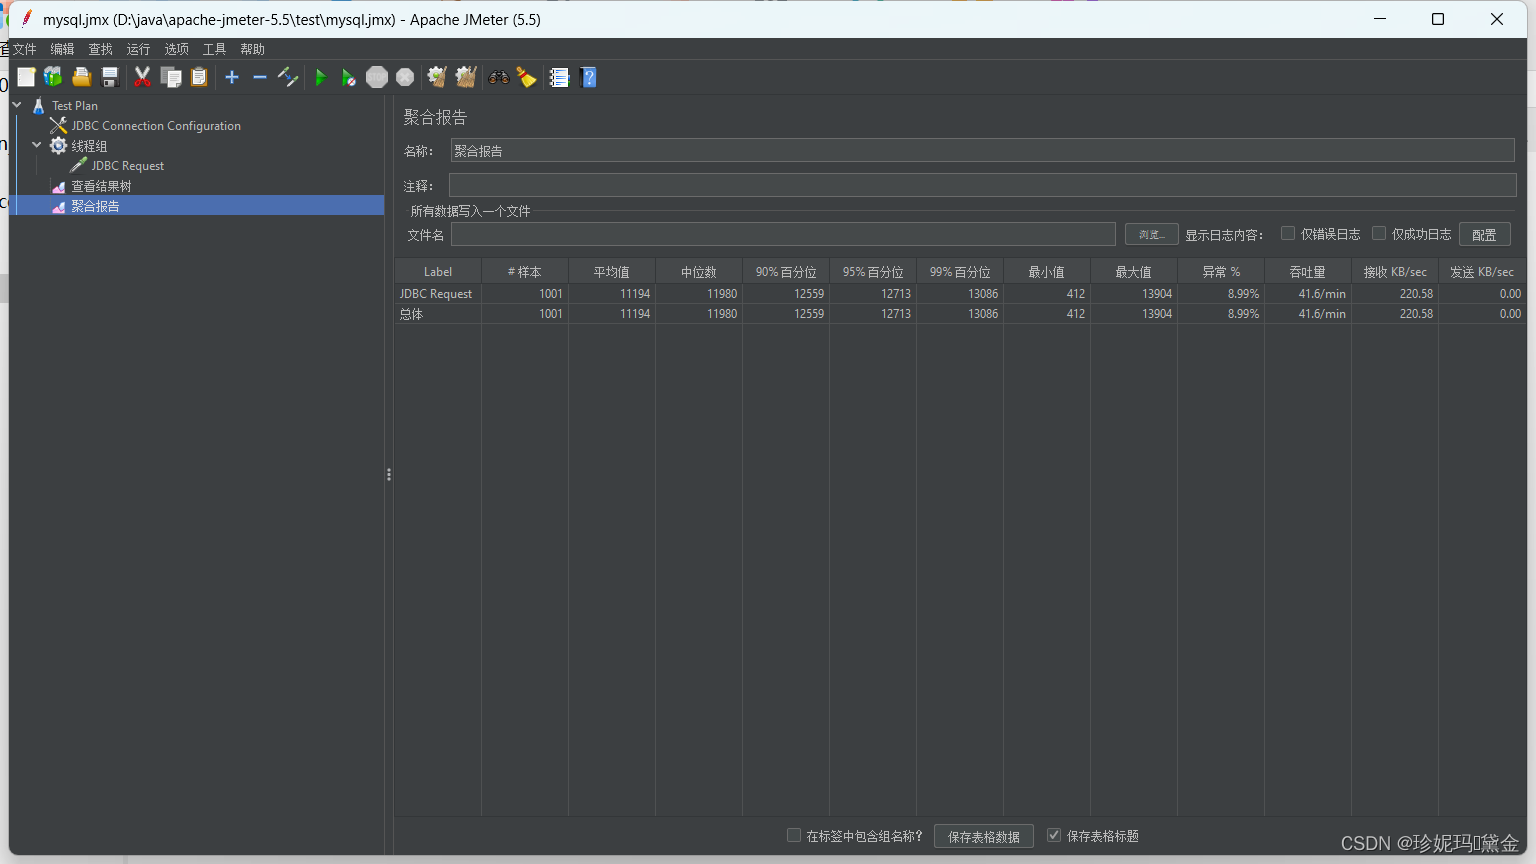Enable the 仅错误日志 checkbox

tap(1288, 233)
